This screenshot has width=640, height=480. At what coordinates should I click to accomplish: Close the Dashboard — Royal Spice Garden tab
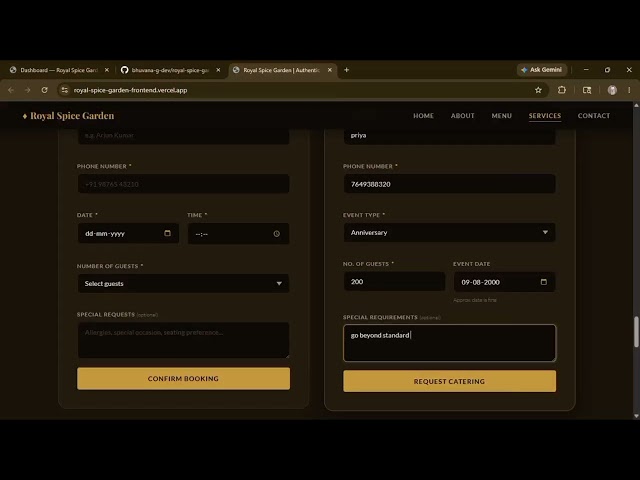(x=107, y=70)
